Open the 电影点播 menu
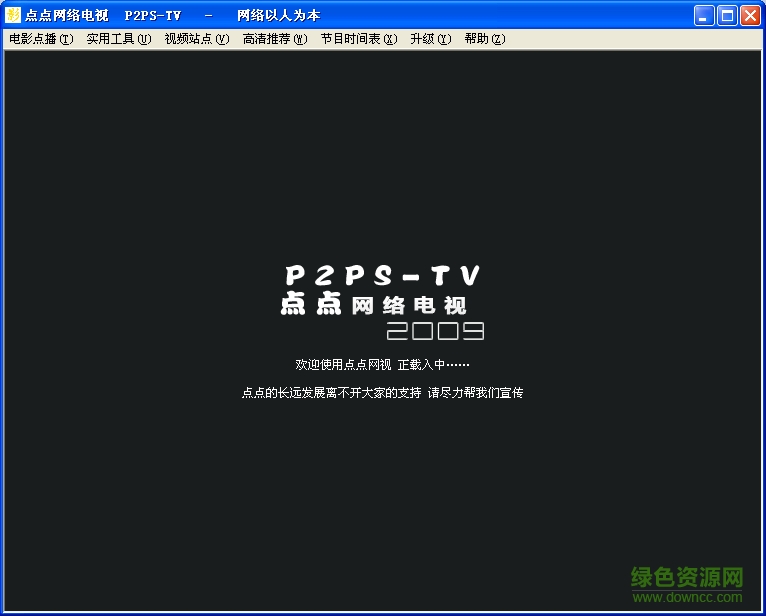 pos(41,39)
